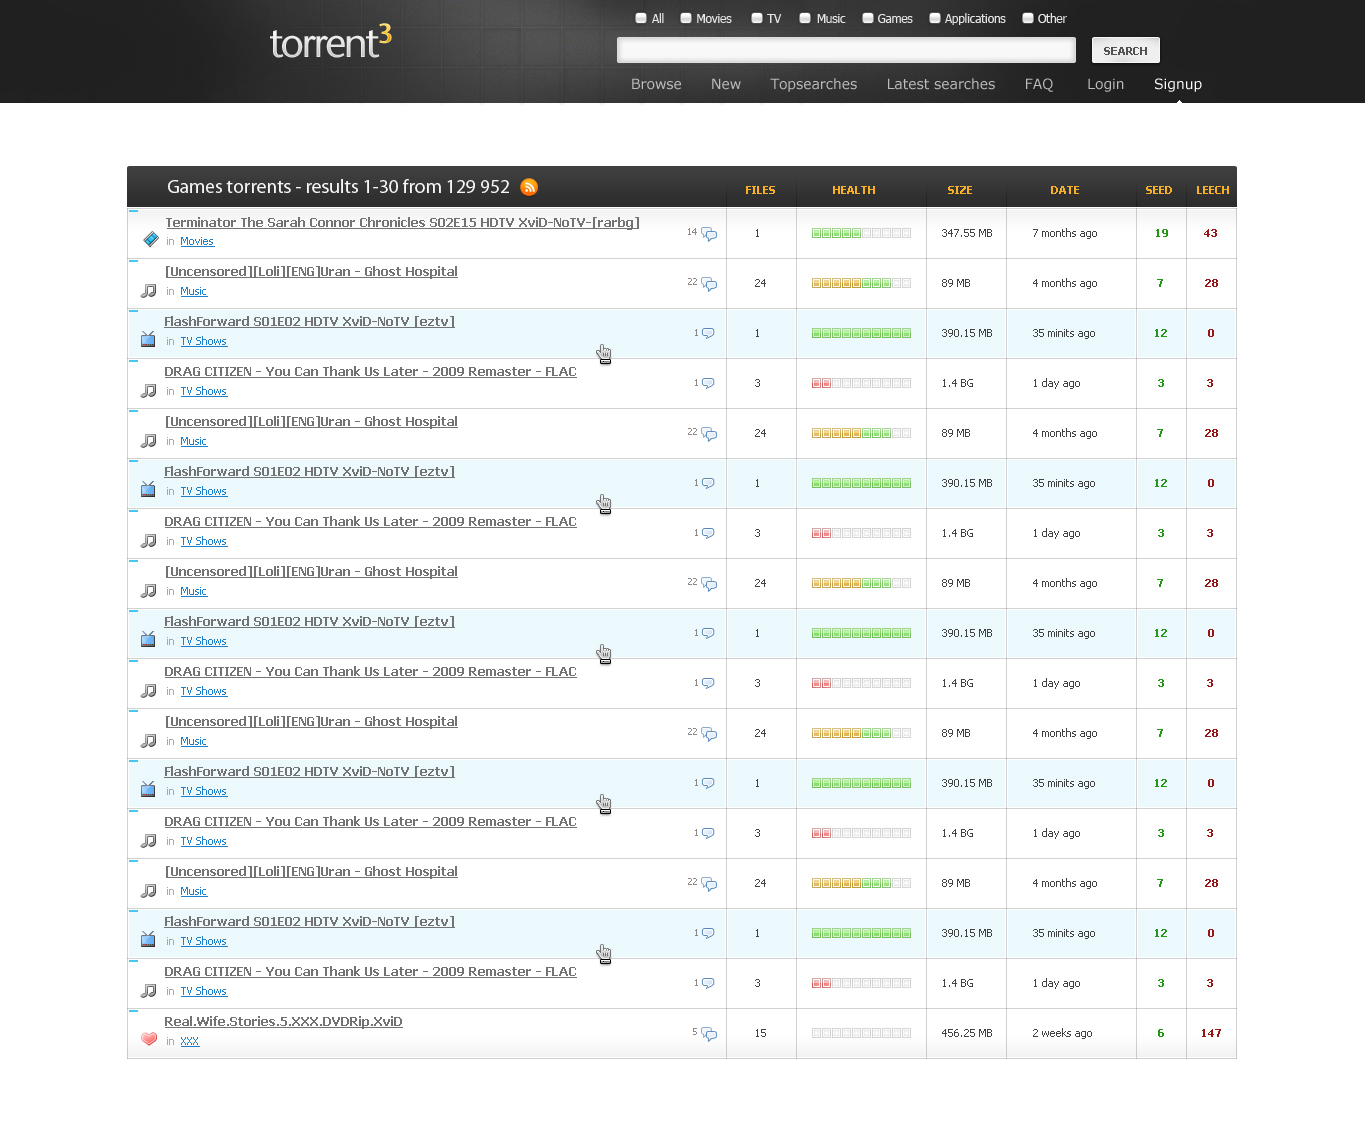Screen dimensions: 1365x1141
Task: Click the music note icon beside Ghost Hospital
Action: (x=147, y=289)
